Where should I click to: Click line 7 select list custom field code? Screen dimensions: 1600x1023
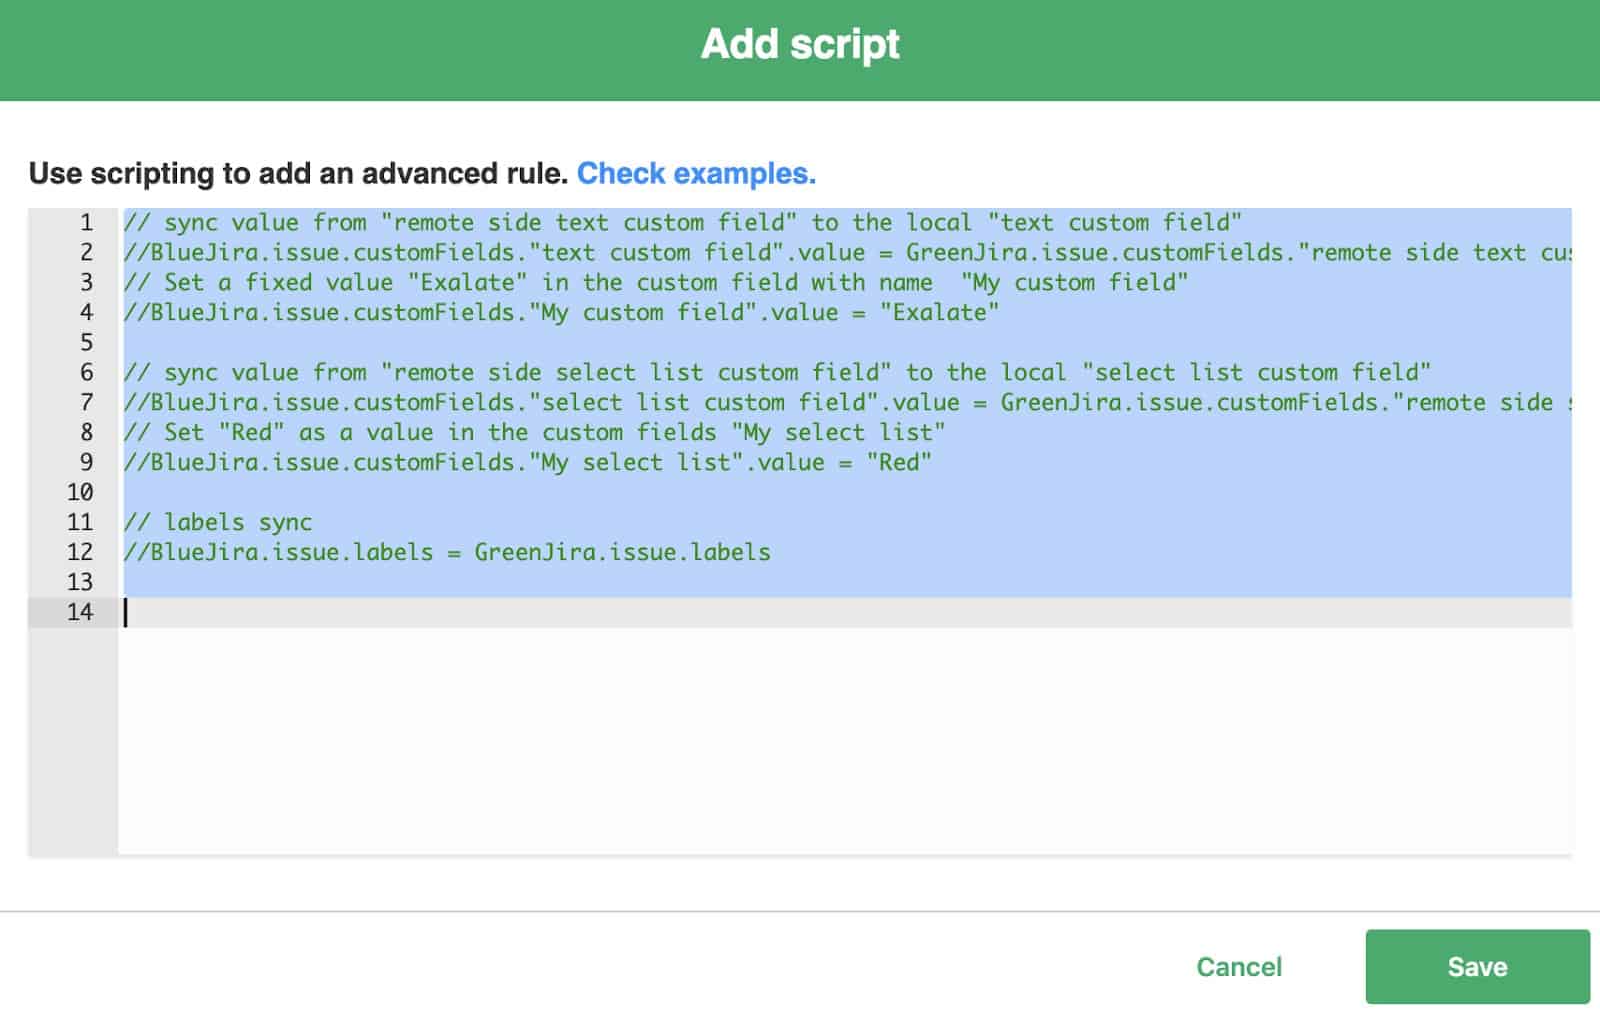click(x=847, y=402)
